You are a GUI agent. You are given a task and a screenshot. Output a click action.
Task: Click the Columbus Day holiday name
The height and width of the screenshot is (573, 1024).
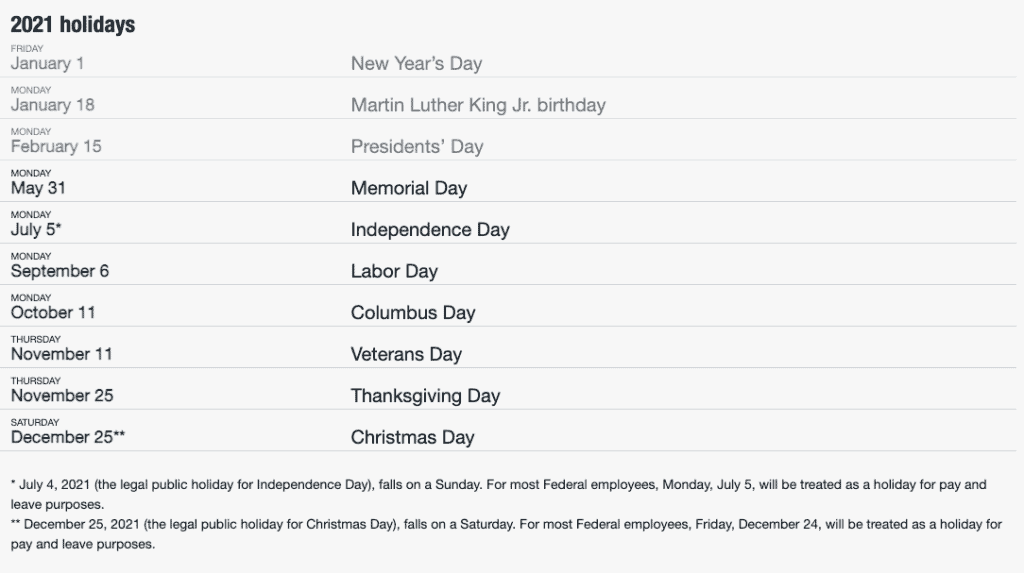point(413,312)
